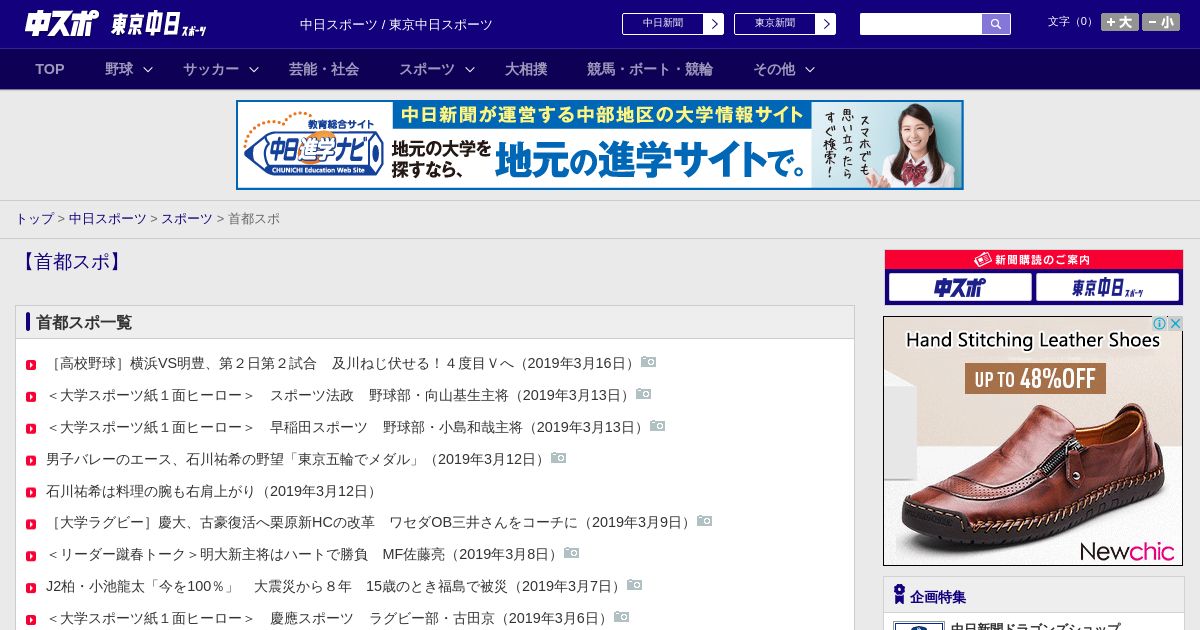Click red bullet before 横浜VS明豊 article
Screen dimensions: 1200x630
(x=31, y=365)
